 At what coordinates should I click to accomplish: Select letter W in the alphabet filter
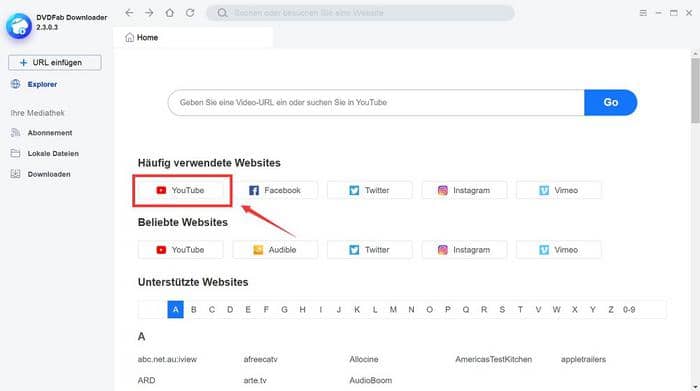click(556, 309)
